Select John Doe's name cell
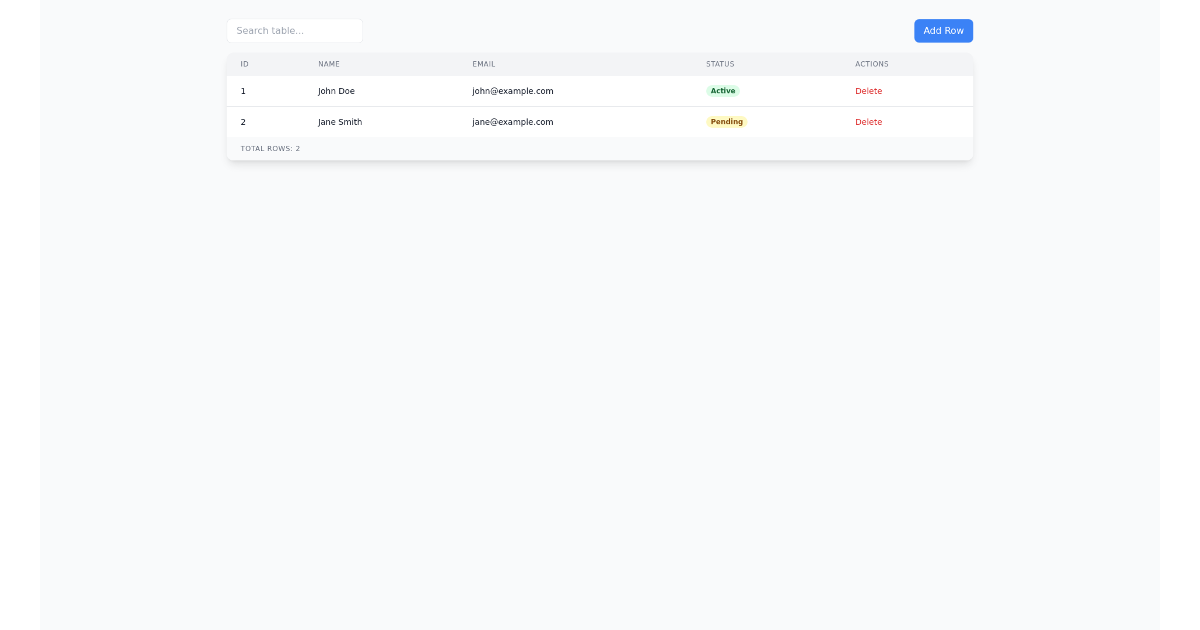Image resolution: width=1200 pixels, height=630 pixels. [335, 91]
